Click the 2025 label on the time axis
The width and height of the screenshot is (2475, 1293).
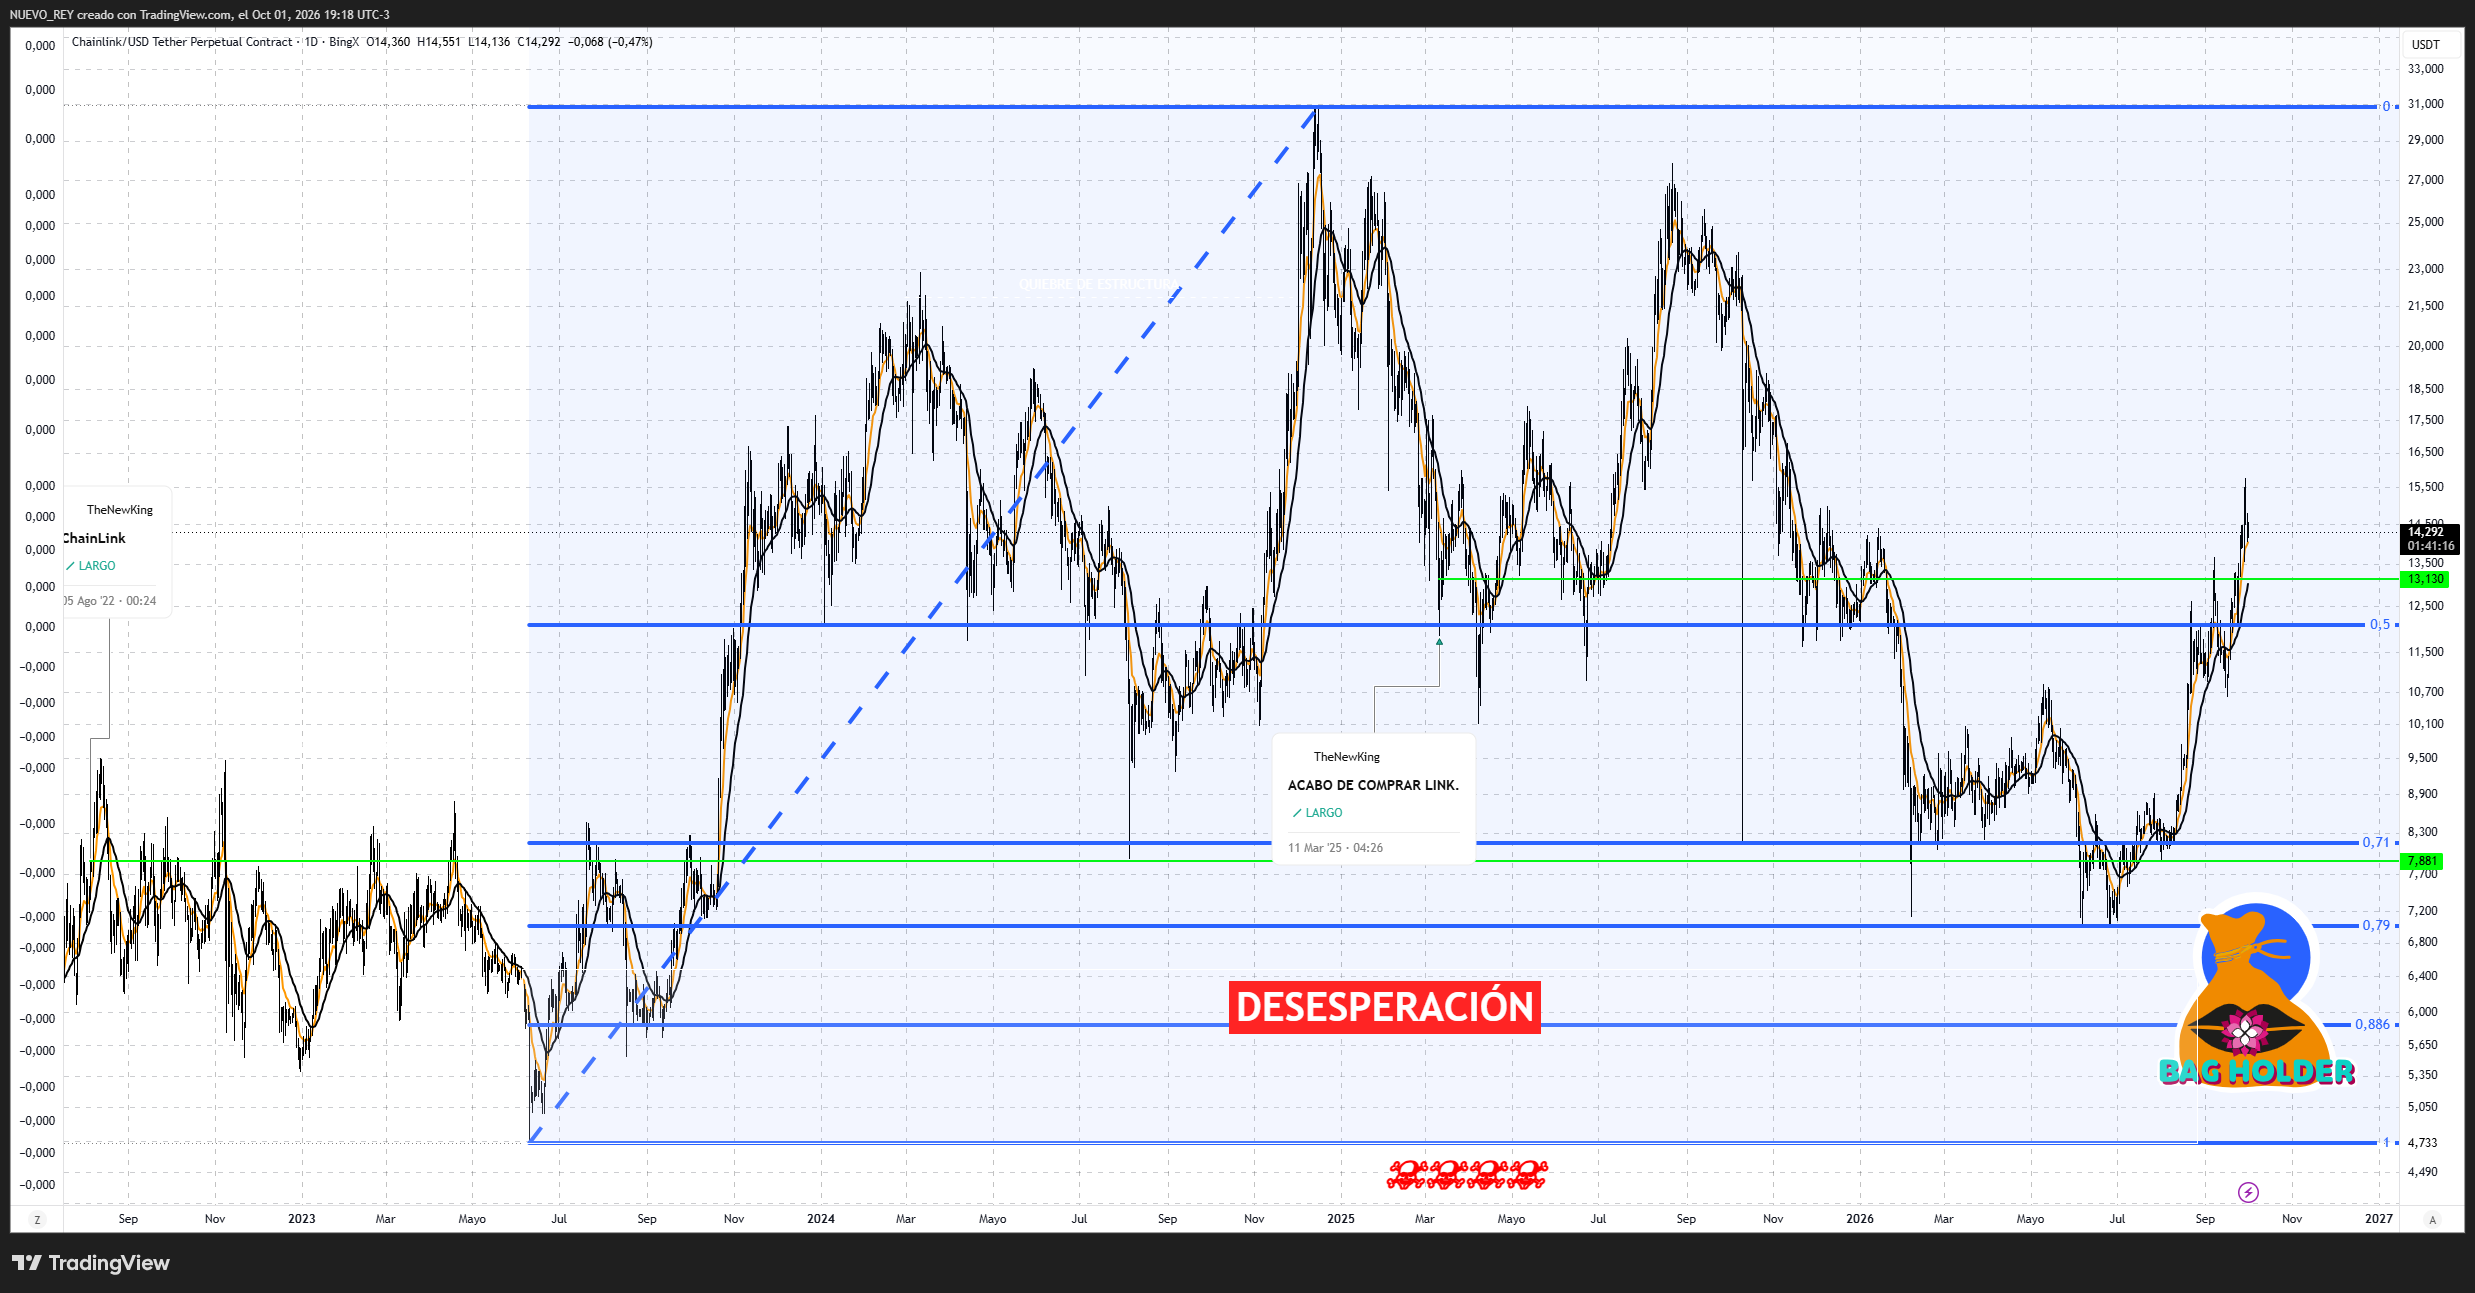point(1341,1219)
